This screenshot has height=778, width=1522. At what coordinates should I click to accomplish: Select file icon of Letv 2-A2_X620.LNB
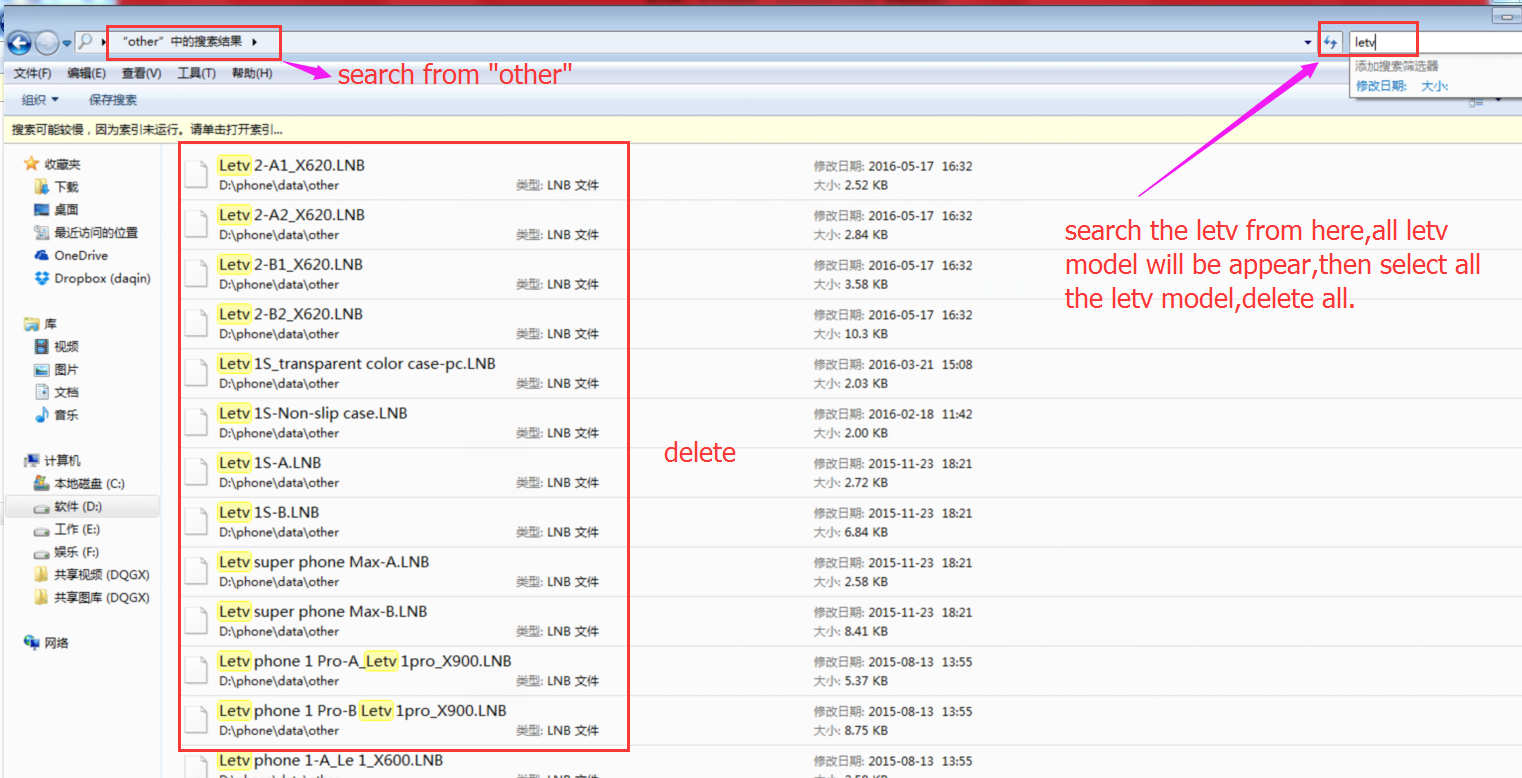197,225
